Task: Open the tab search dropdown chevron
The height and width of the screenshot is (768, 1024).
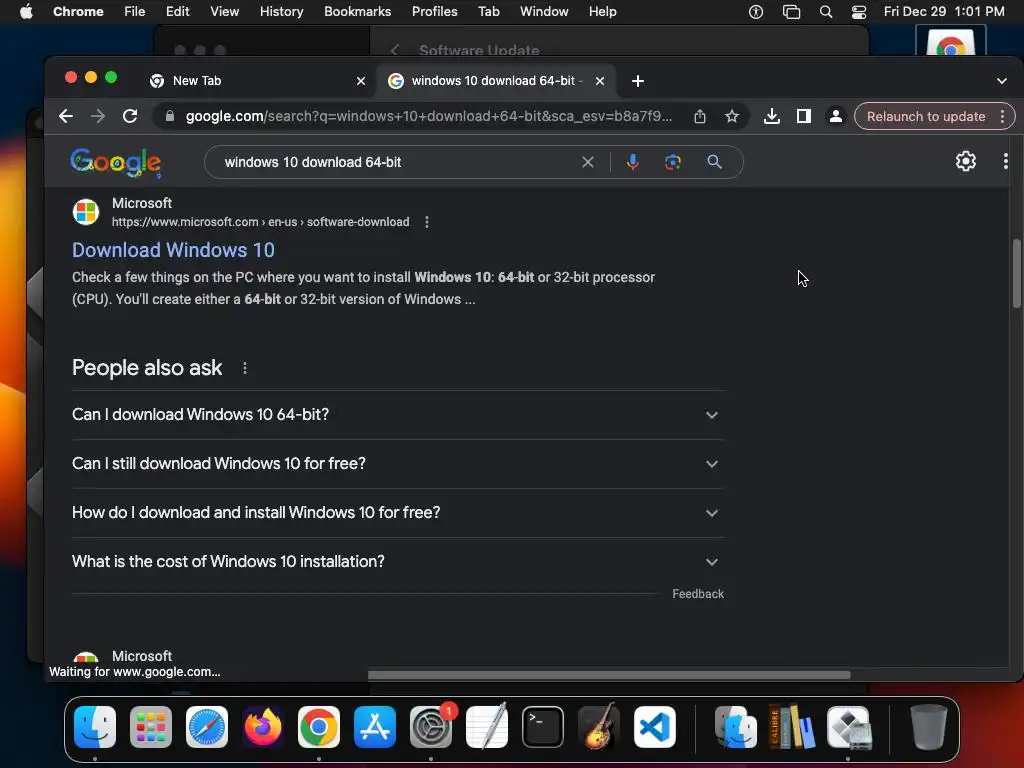Action: click(1002, 81)
